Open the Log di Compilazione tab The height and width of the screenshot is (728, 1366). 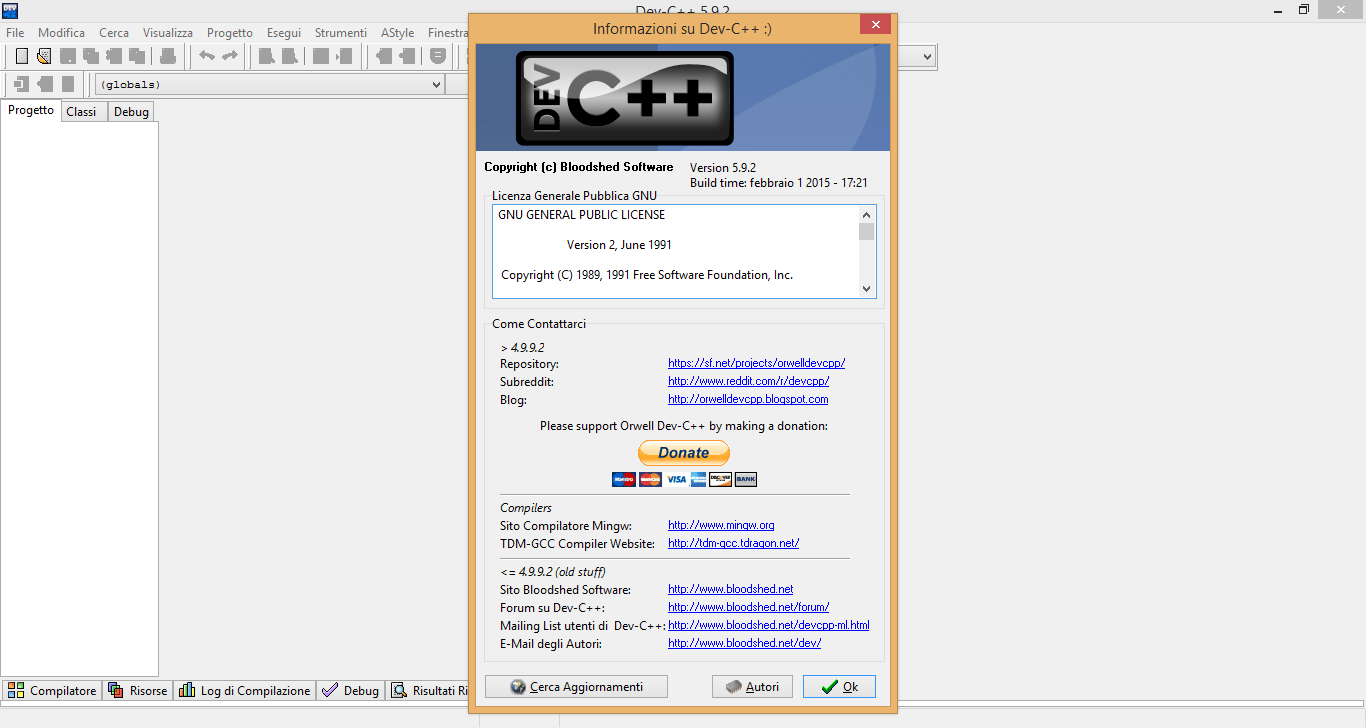click(x=245, y=690)
